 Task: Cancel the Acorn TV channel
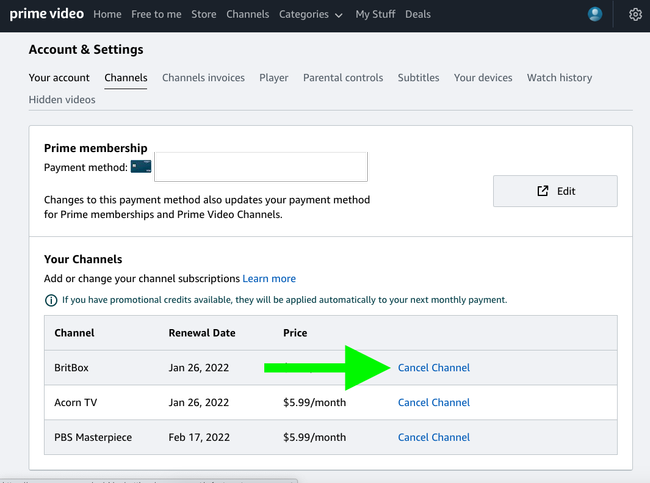click(434, 403)
